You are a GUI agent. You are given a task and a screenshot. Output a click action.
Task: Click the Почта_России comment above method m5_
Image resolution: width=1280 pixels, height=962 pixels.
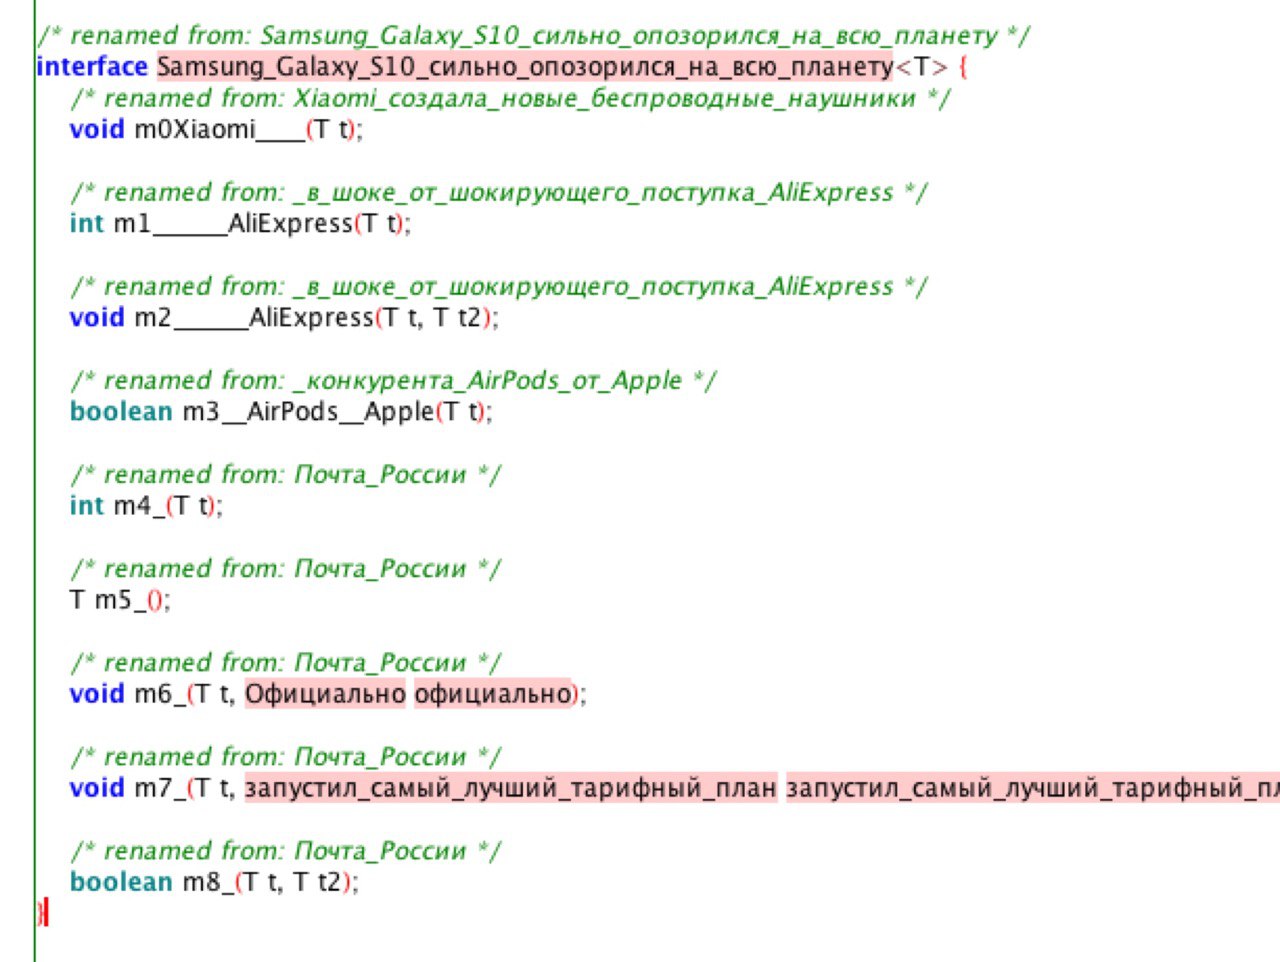tap(285, 568)
